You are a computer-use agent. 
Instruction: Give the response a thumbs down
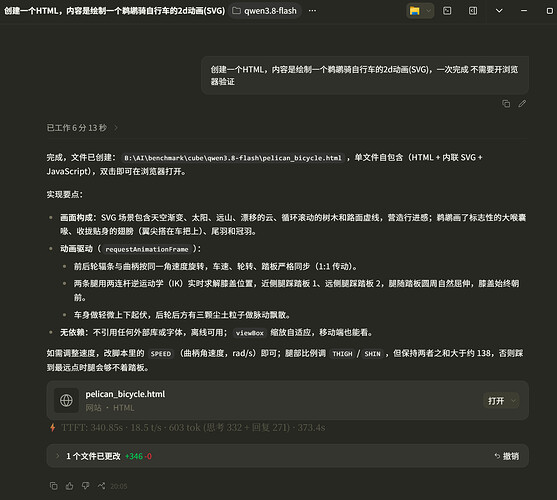pos(86,486)
